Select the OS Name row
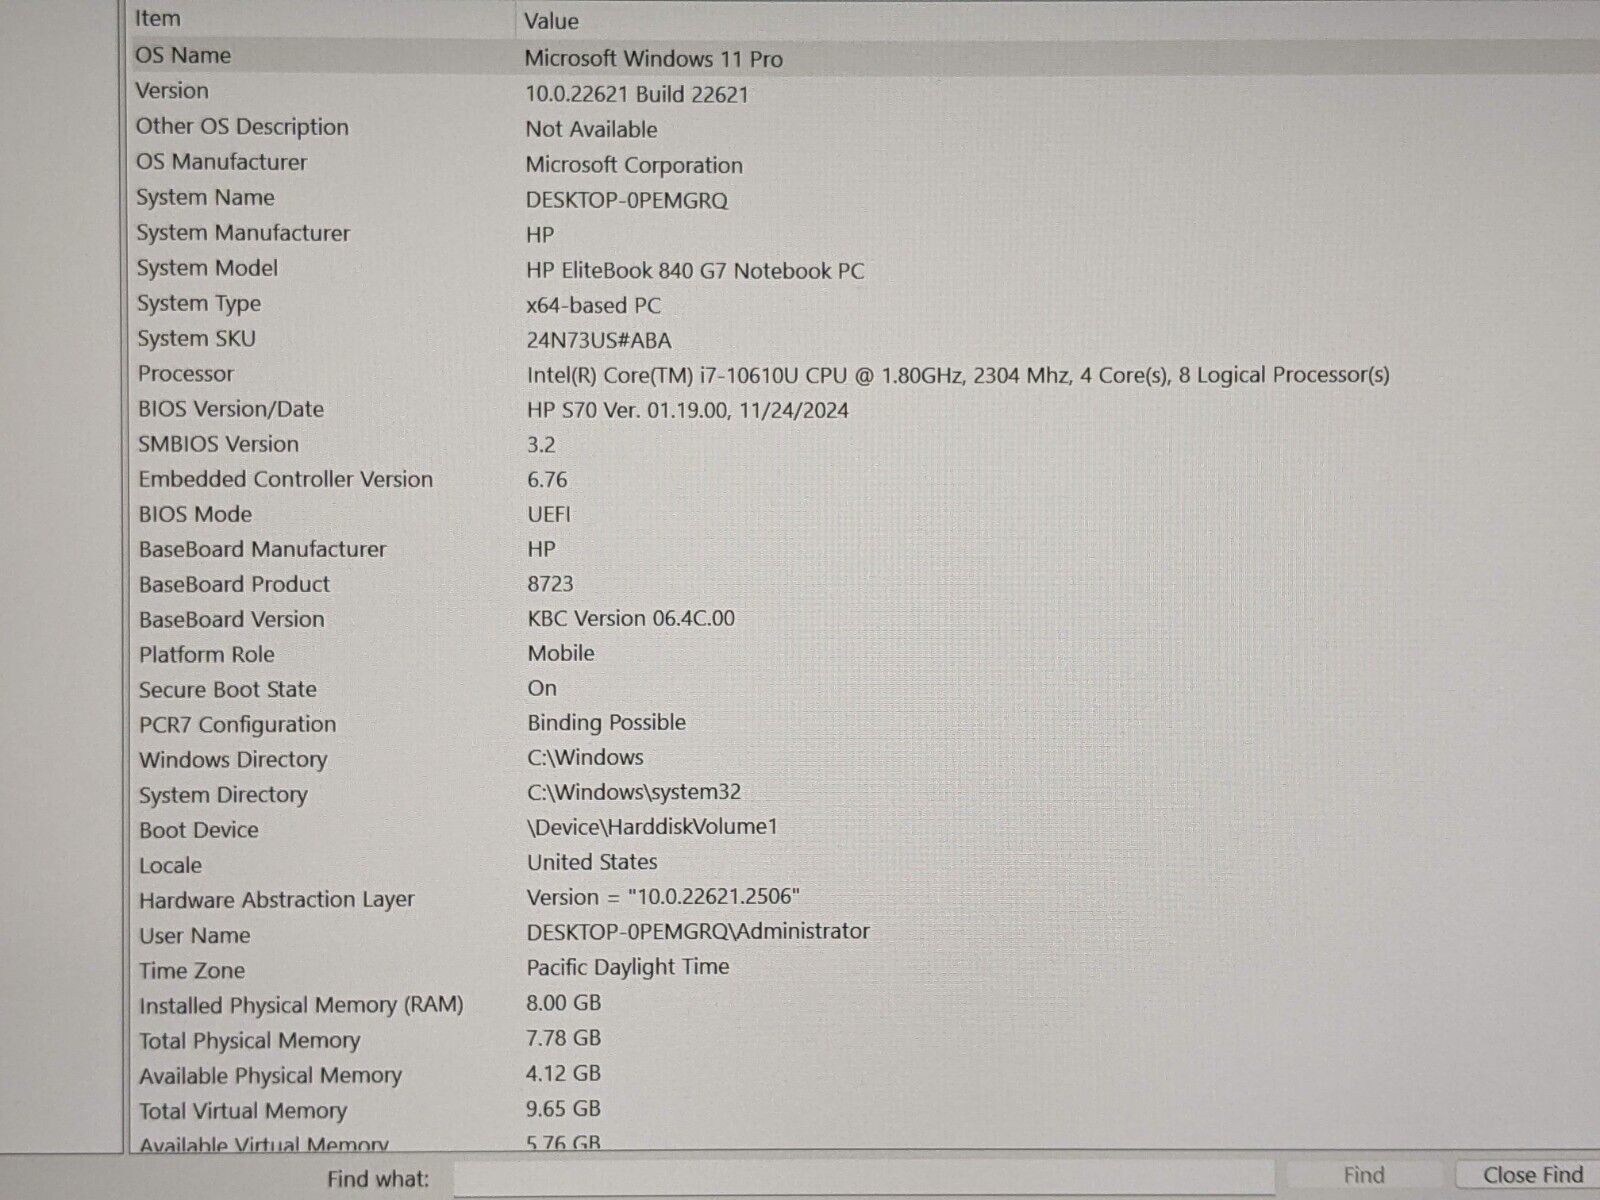 (183, 56)
